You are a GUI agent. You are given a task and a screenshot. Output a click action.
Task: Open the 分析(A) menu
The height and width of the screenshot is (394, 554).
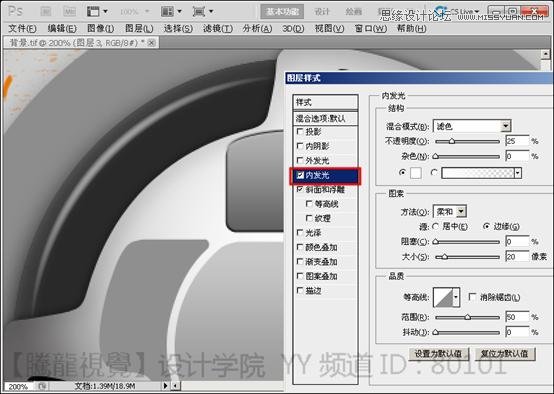pyautogui.click(x=257, y=29)
